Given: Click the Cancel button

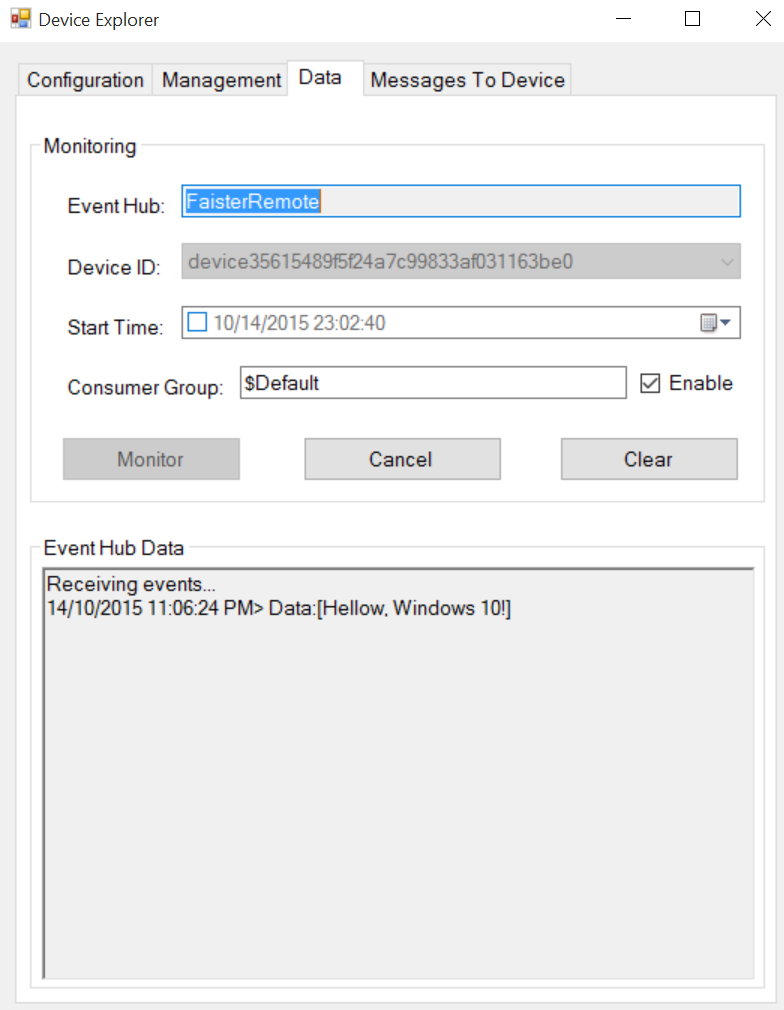Looking at the screenshot, I should (x=403, y=459).
